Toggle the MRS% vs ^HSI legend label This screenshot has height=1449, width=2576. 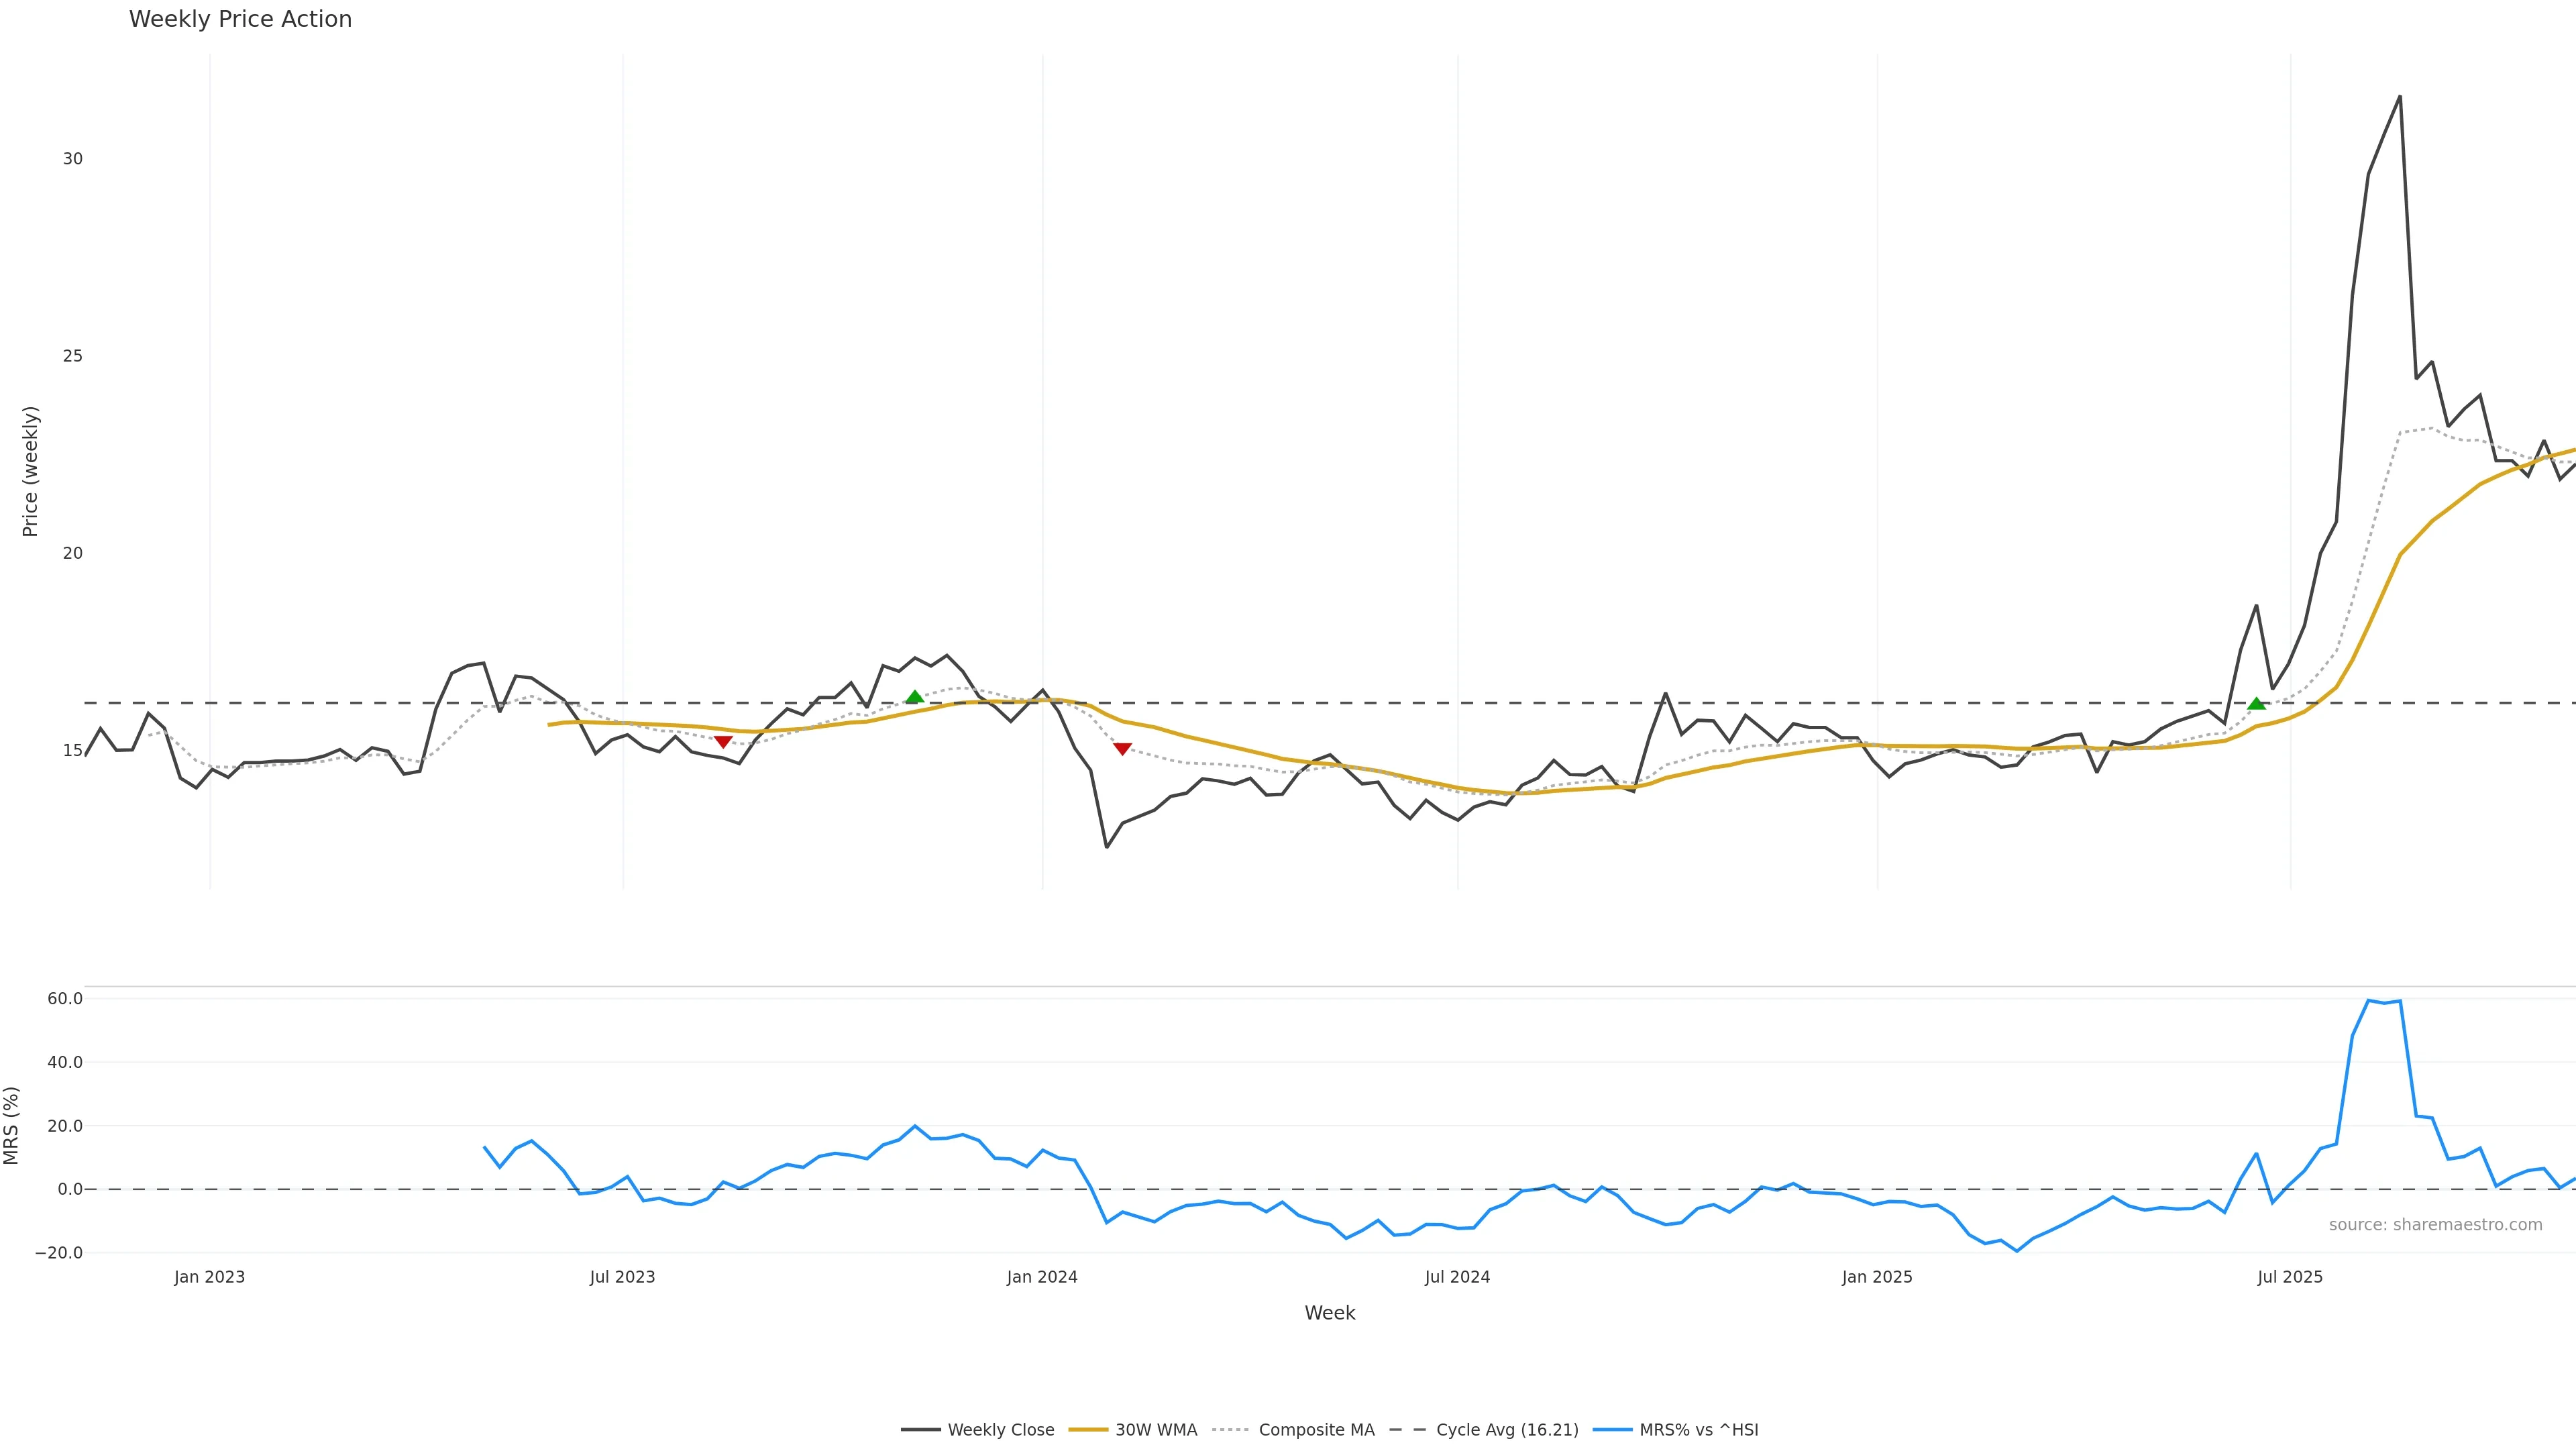(x=1698, y=1430)
